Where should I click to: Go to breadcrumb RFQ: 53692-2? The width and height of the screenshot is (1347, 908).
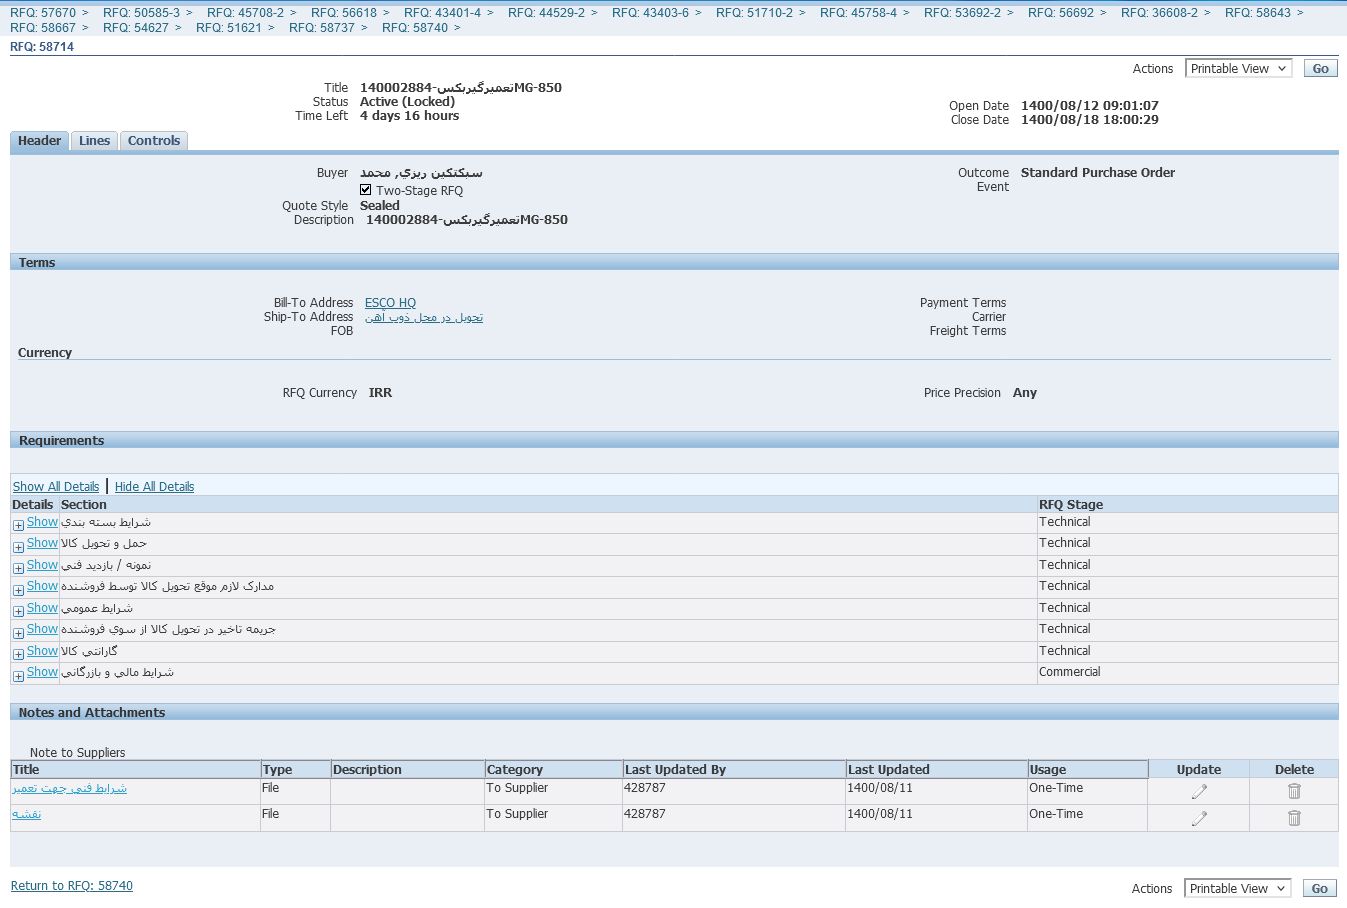coord(963,13)
